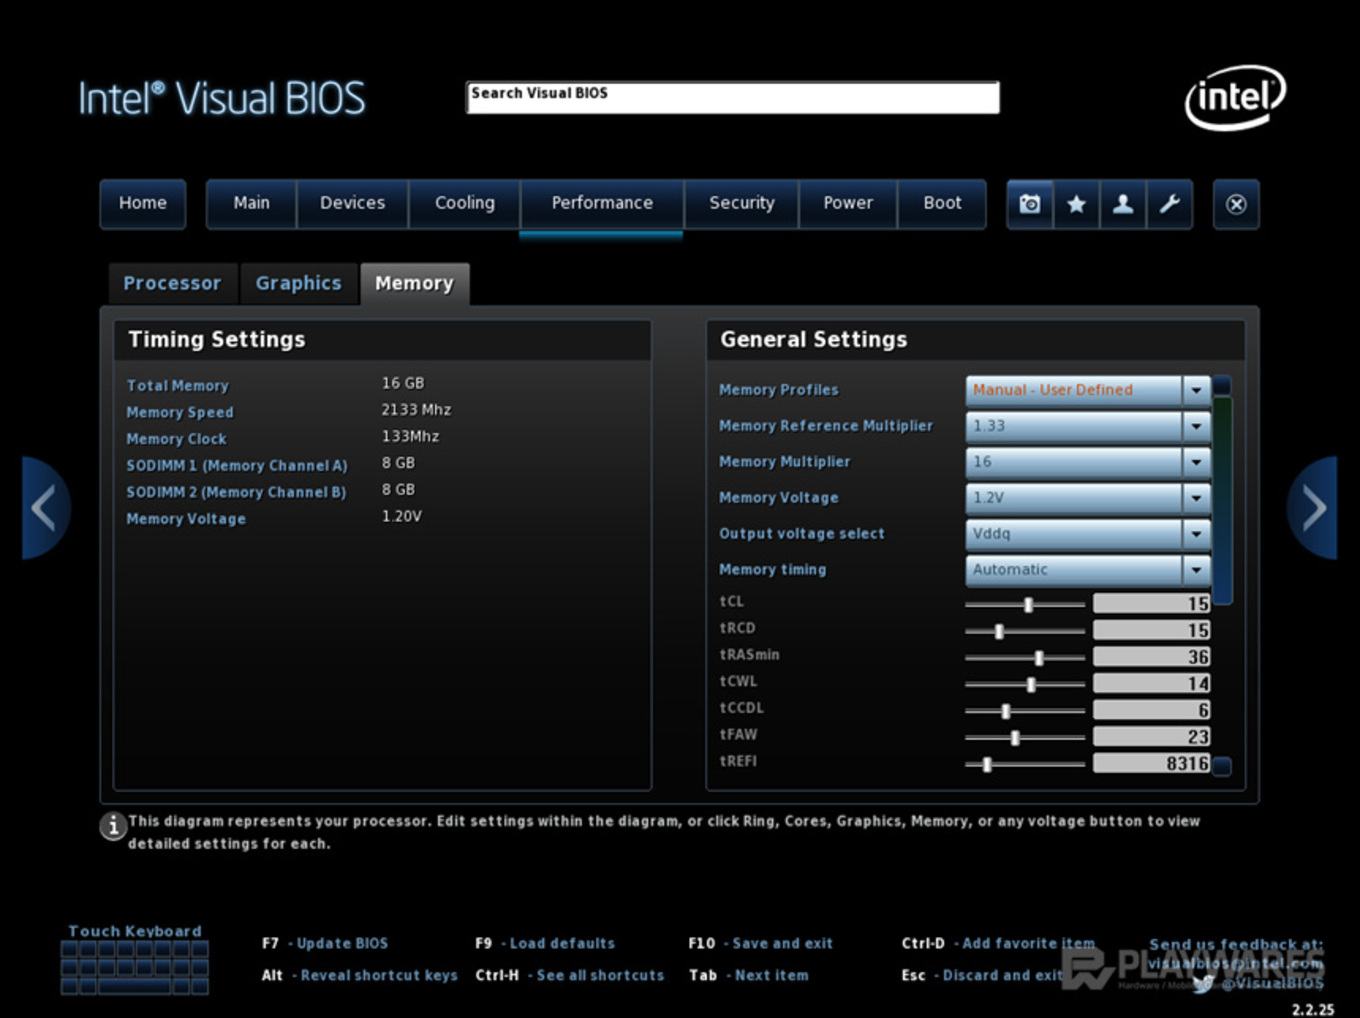Image resolution: width=1360 pixels, height=1018 pixels.
Task: Click Tab Next item
Action: click(x=748, y=975)
